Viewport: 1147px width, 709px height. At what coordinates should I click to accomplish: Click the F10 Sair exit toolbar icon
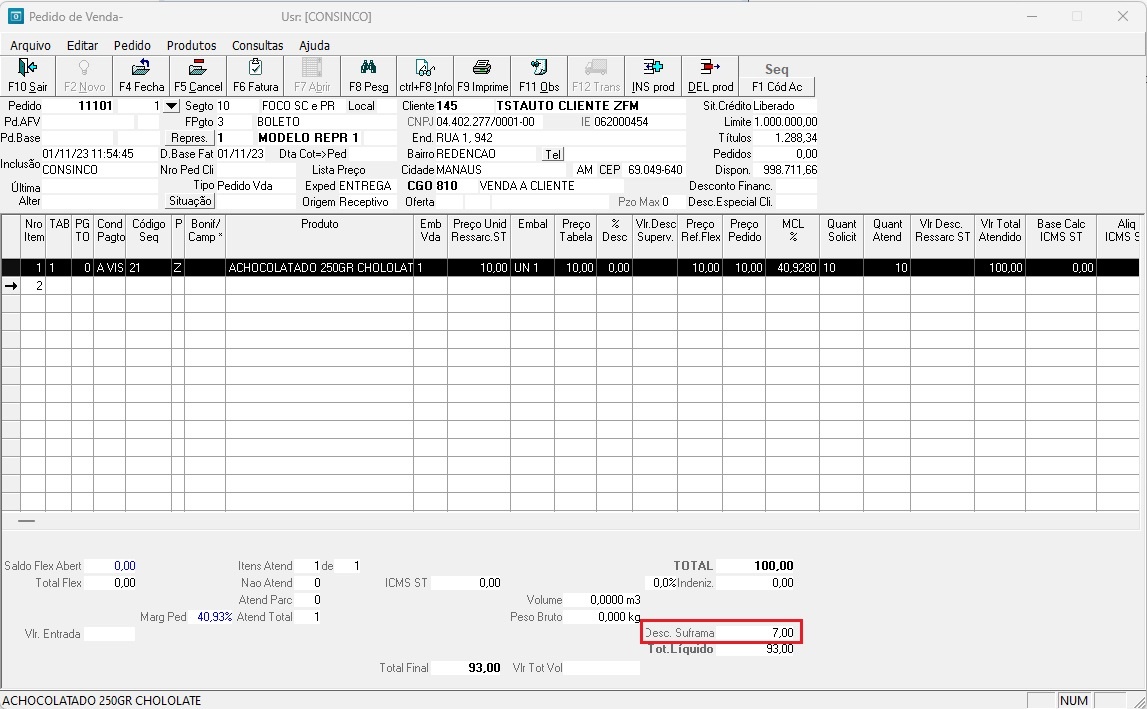coord(28,76)
